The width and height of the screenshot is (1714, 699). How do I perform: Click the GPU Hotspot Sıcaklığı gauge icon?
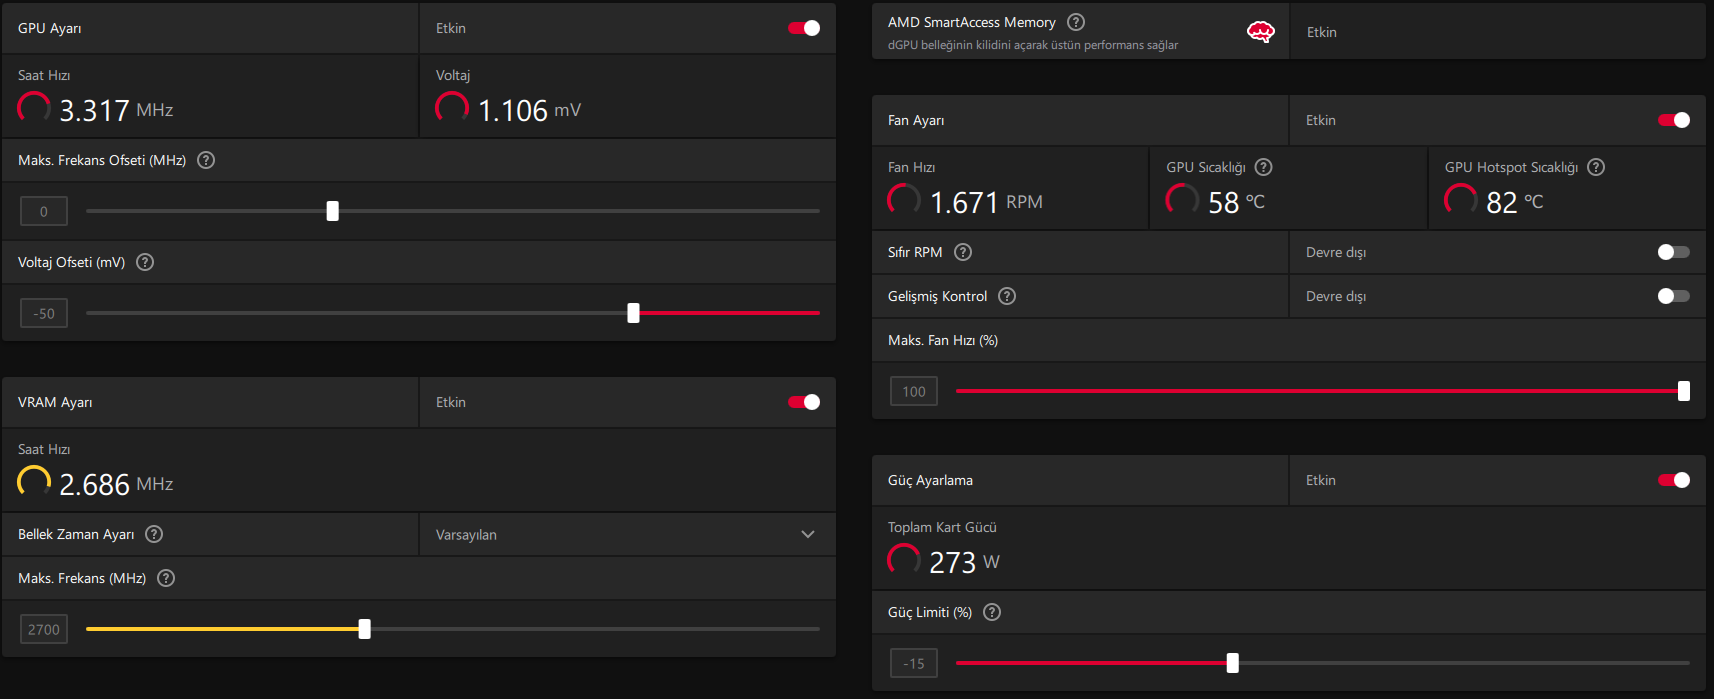(x=1461, y=199)
